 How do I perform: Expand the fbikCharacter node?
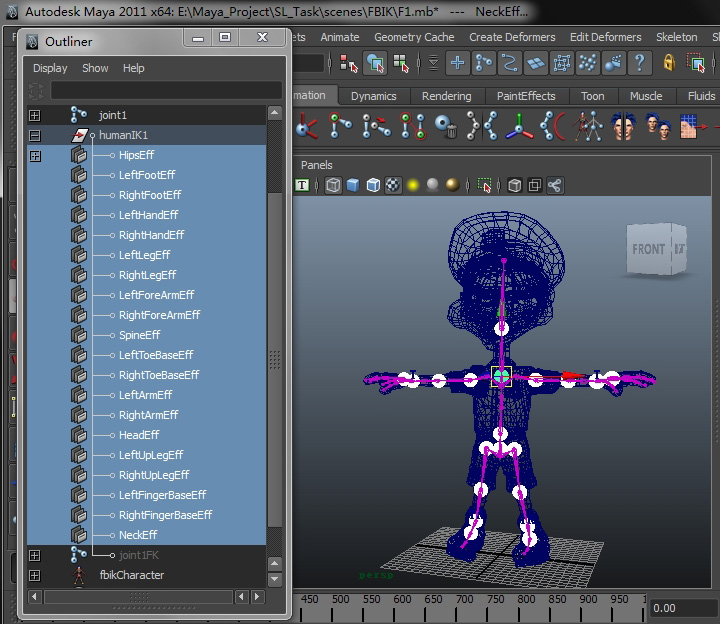point(35,575)
